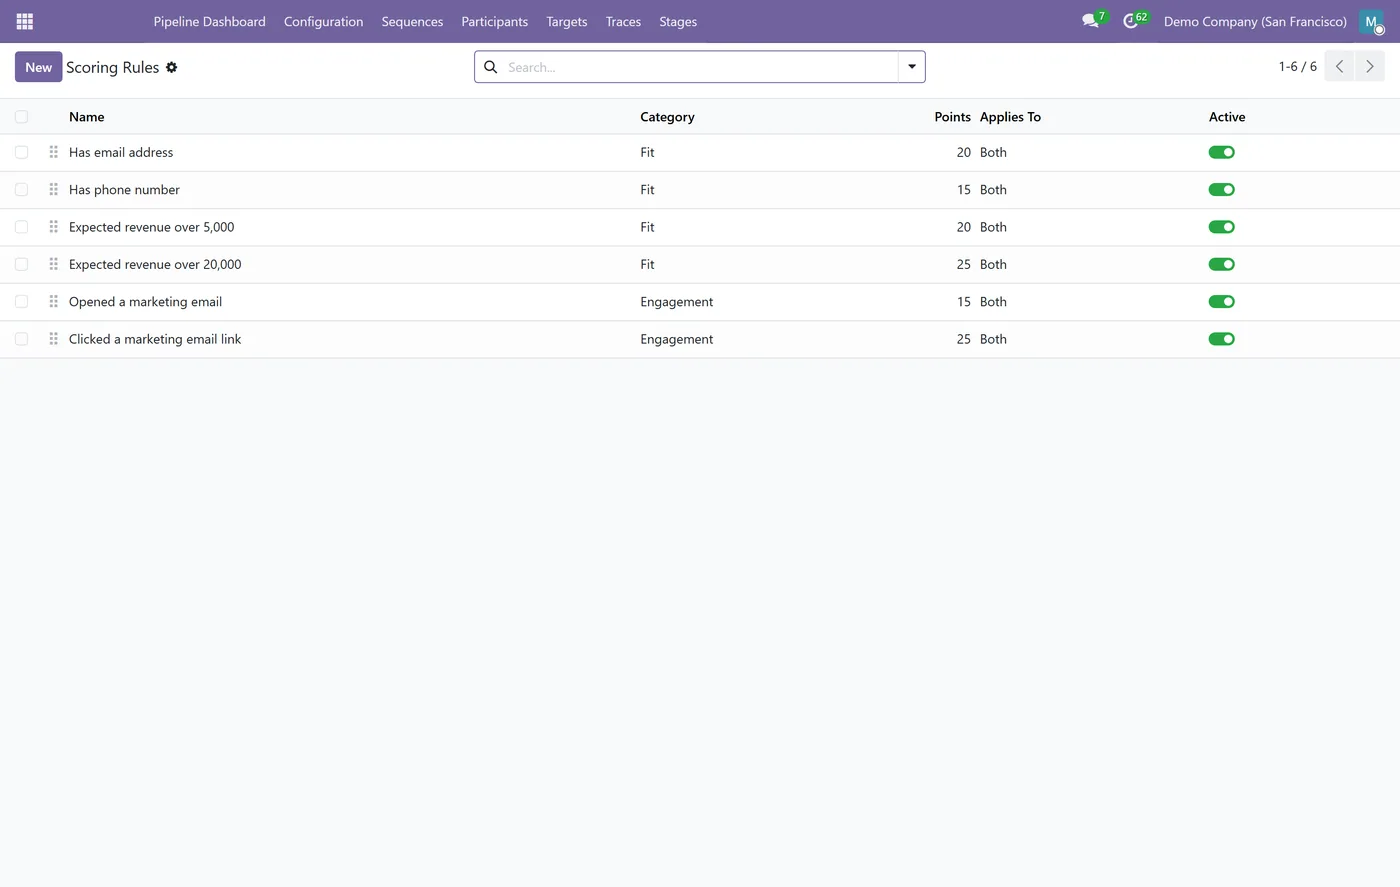This screenshot has width=1400, height=887.
Task: Open the Expected revenue over 20,000 rule
Action: point(155,264)
